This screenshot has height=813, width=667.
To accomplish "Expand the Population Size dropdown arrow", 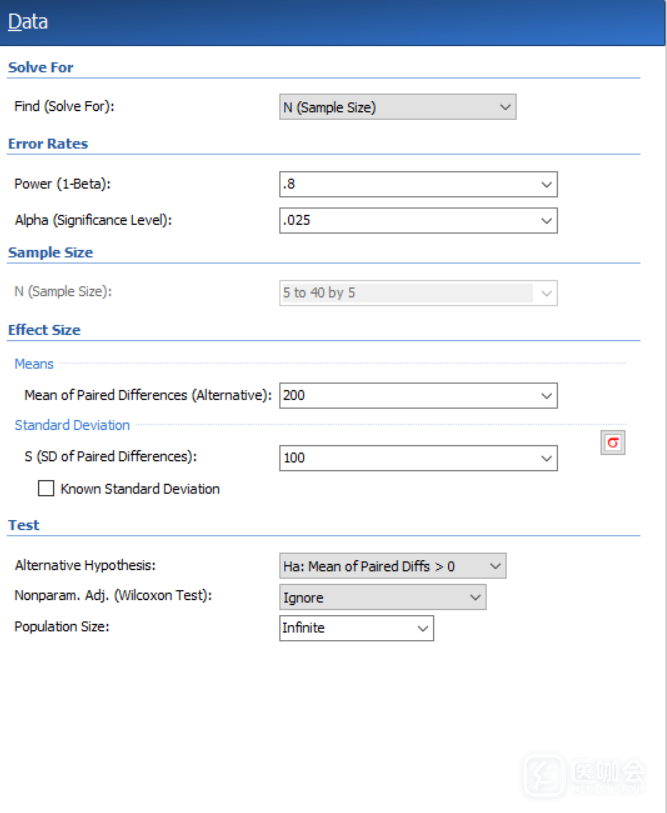I will 422,628.
